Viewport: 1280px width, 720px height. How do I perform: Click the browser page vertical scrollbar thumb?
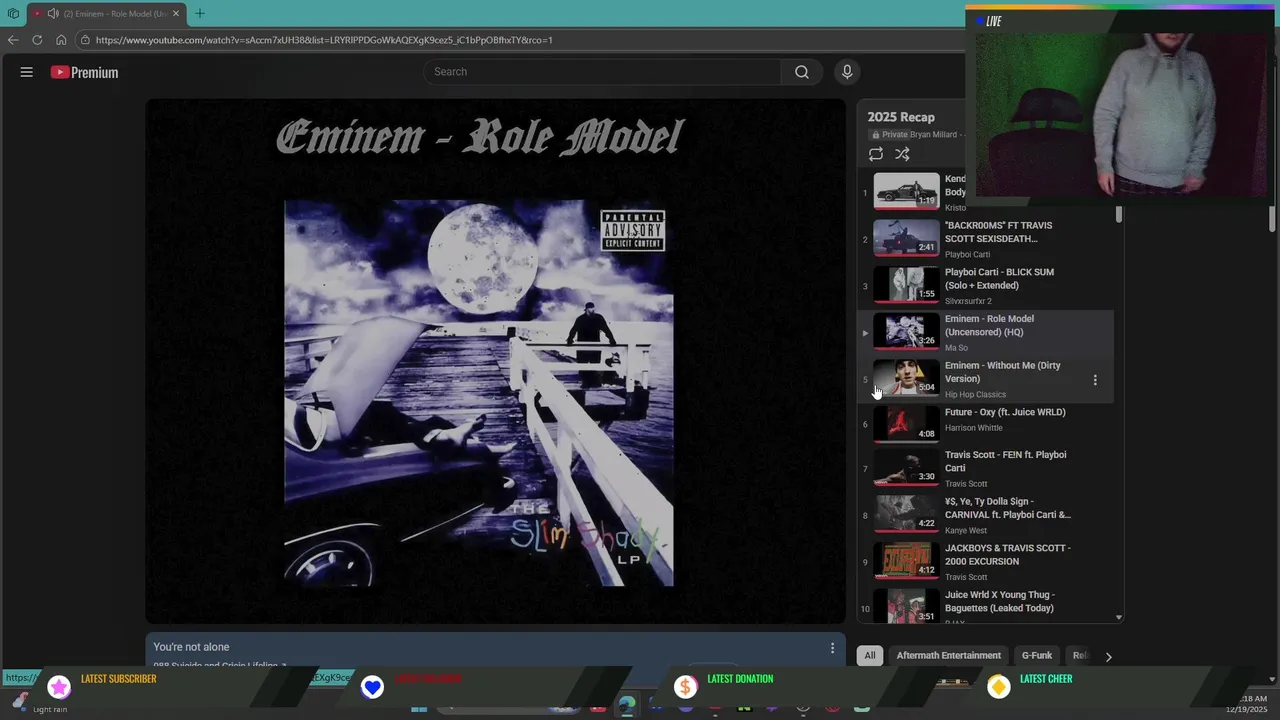click(x=1273, y=218)
